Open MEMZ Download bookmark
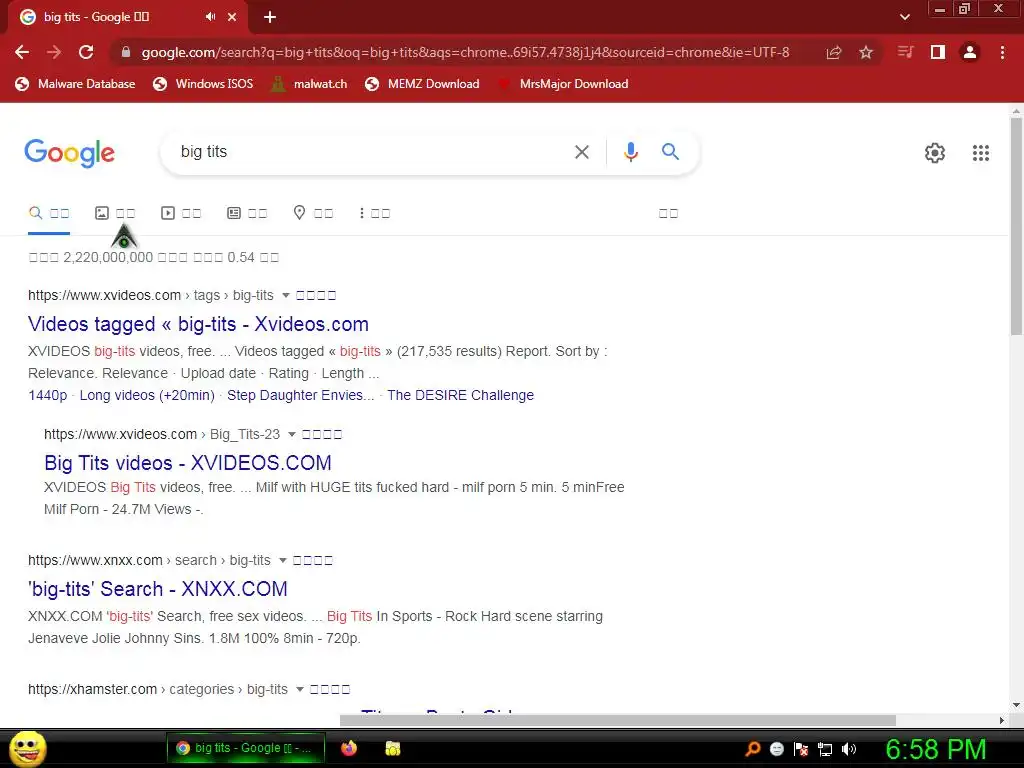The height and width of the screenshot is (768, 1024). pyautogui.click(x=422, y=84)
